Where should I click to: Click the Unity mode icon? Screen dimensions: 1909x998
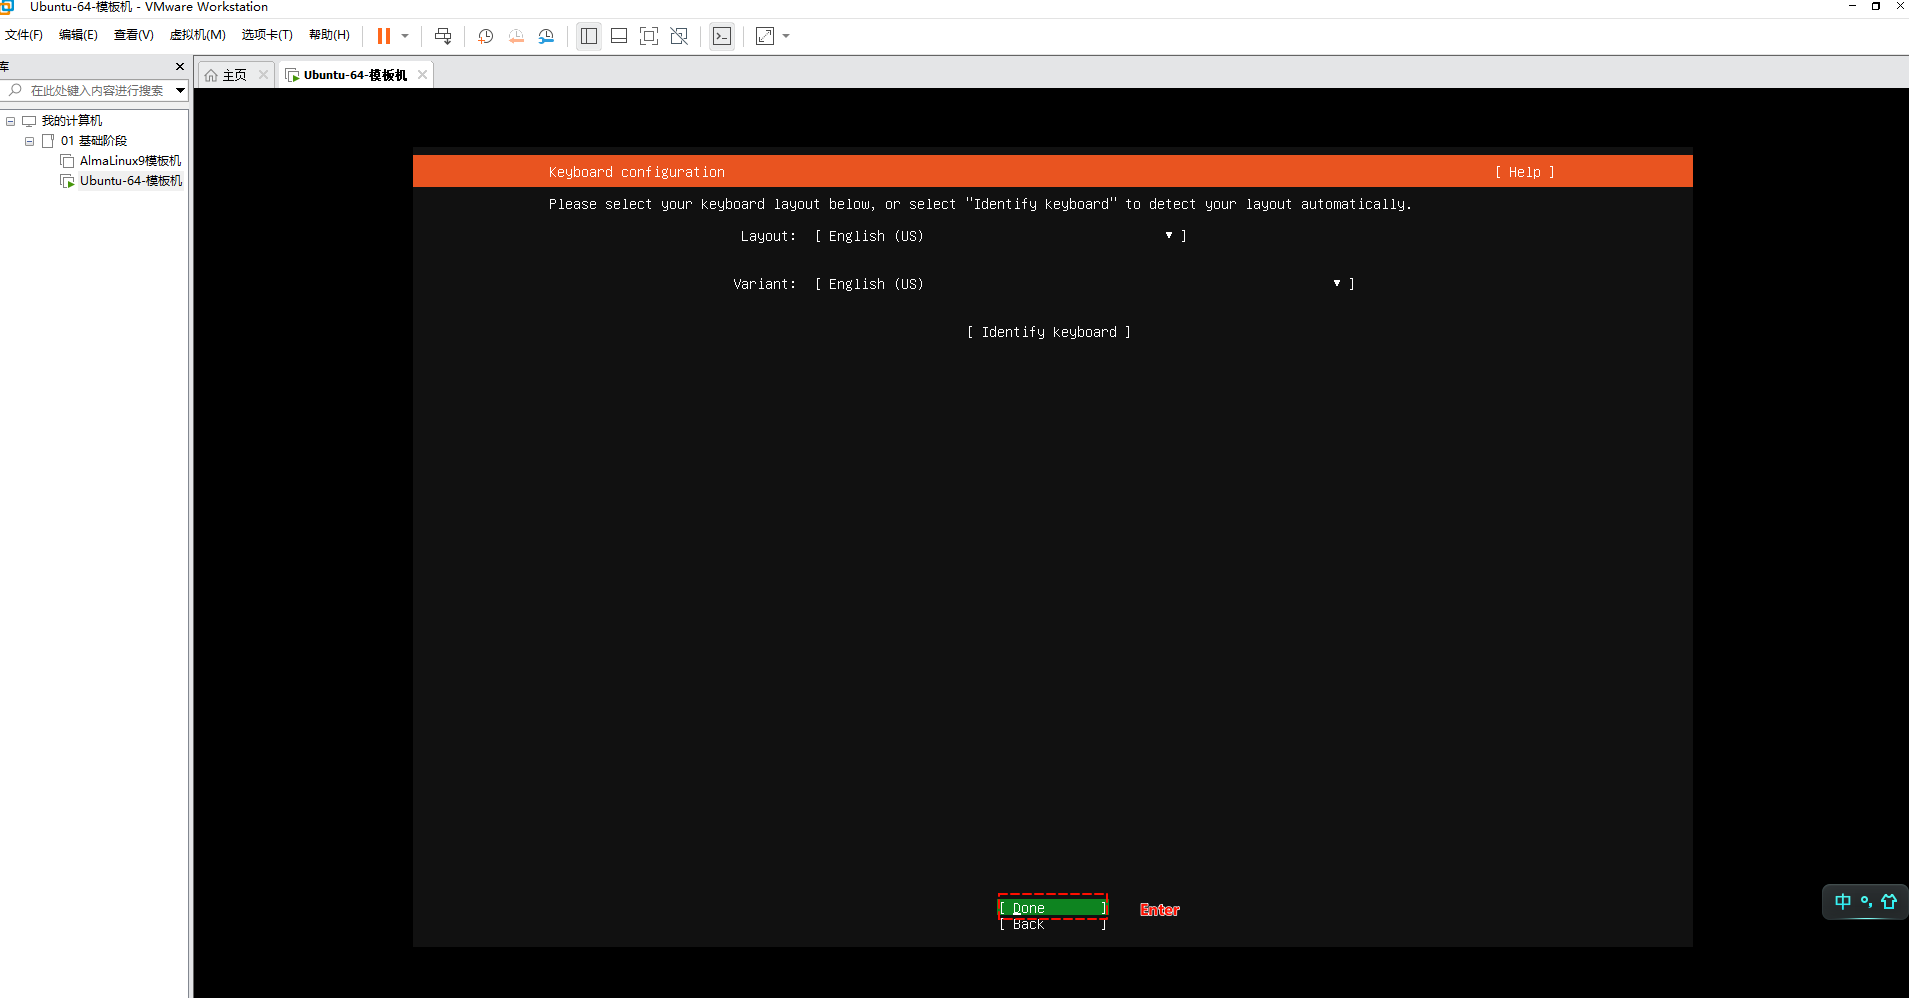[679, 36]
